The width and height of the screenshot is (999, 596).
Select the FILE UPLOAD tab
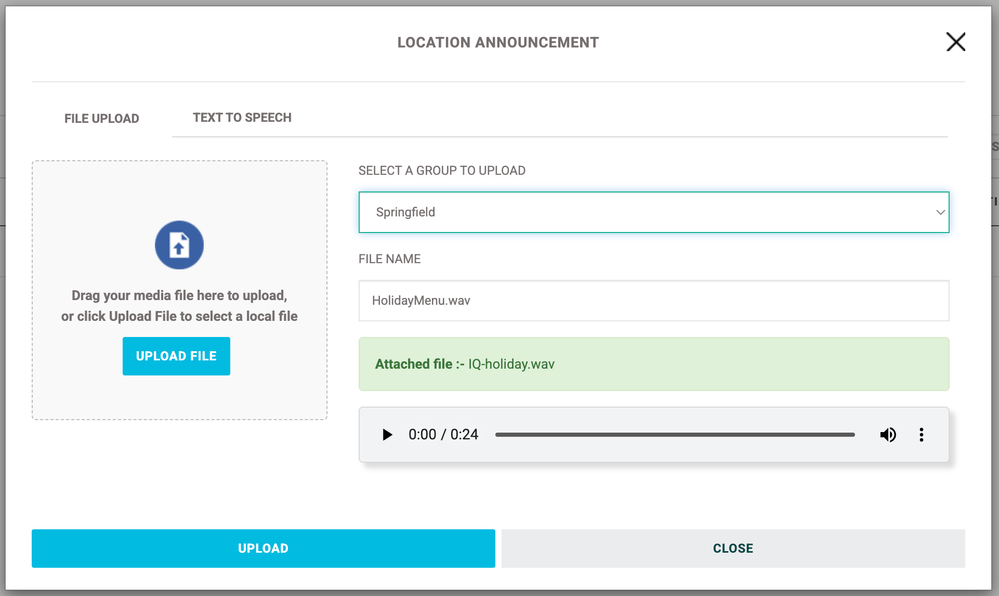point(101,117)
